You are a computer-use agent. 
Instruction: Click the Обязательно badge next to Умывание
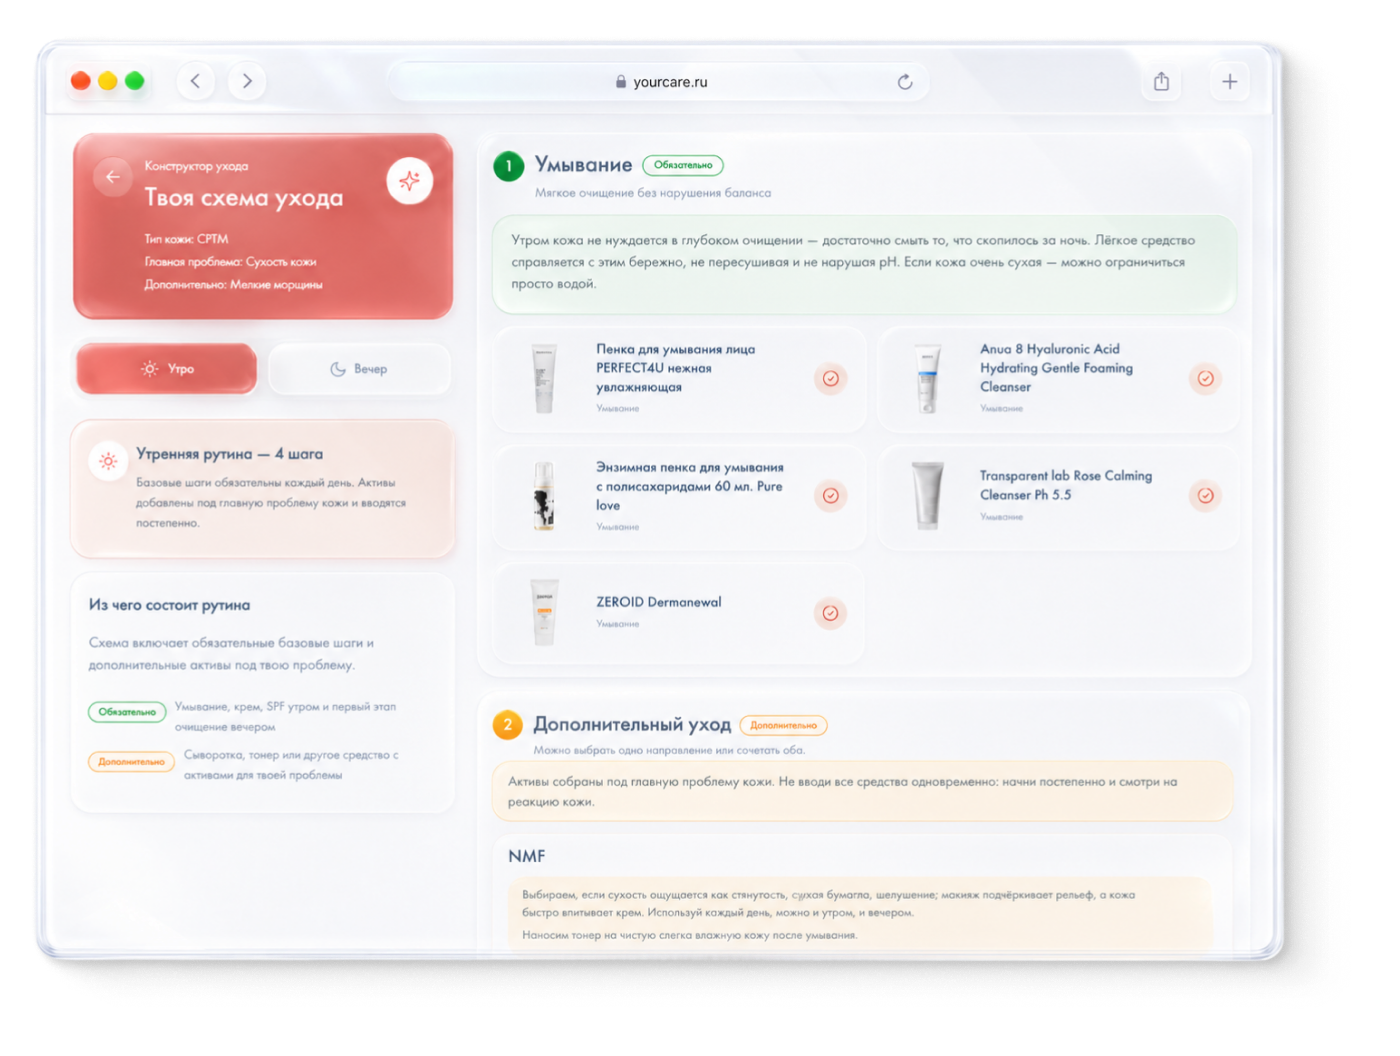[683, 165]
